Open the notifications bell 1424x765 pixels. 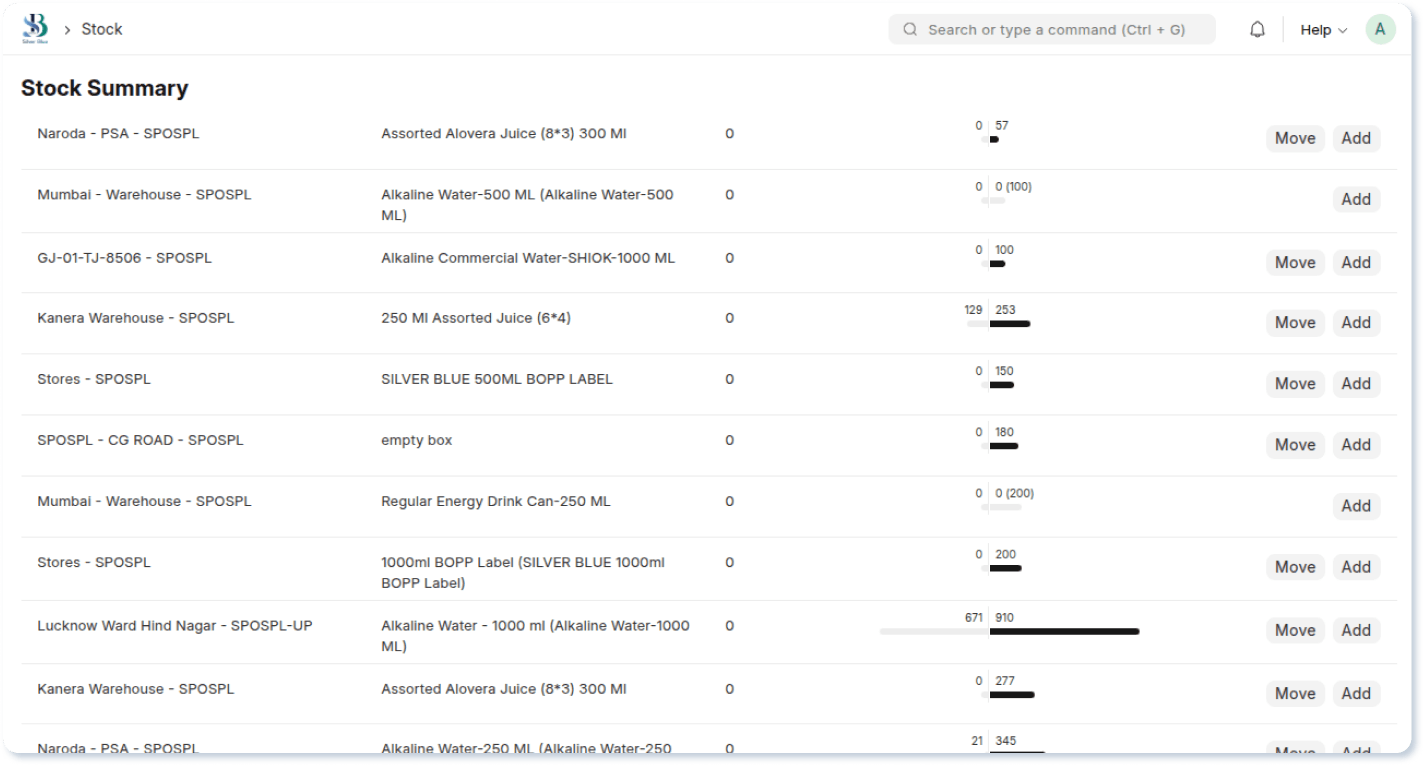(x=1257, y=30)
